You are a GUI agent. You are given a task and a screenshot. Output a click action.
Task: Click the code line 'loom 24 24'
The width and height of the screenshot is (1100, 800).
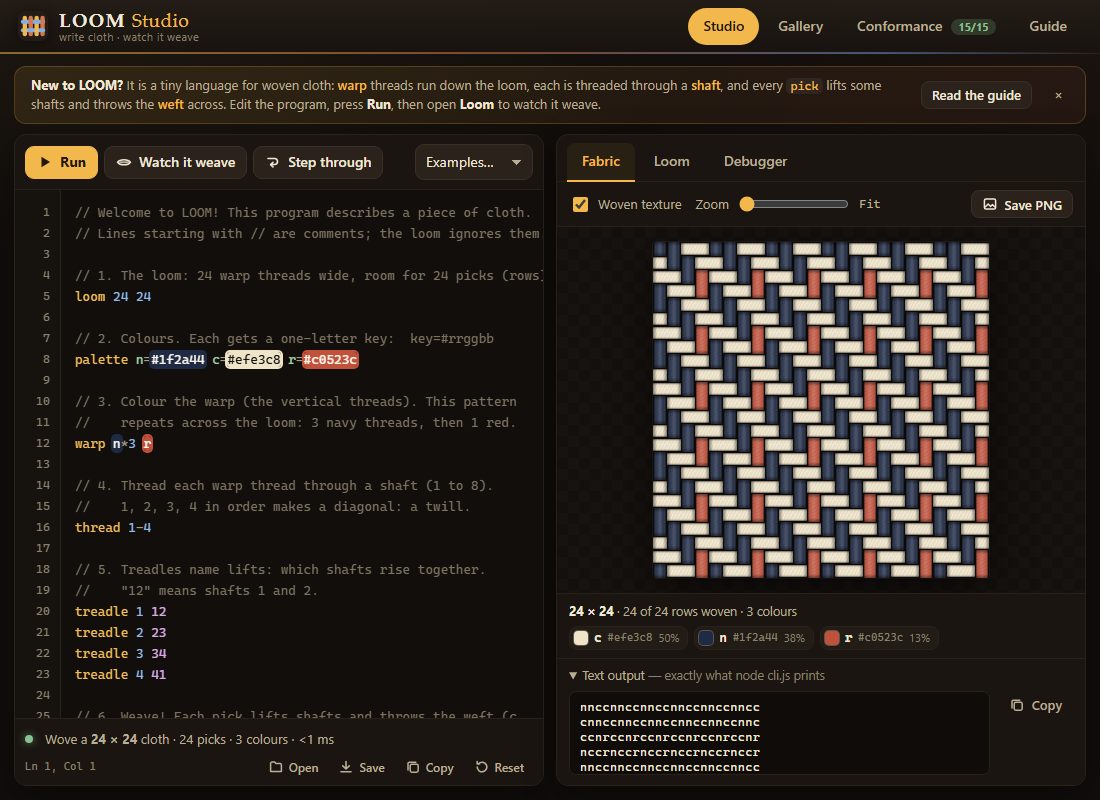(113, 296)
